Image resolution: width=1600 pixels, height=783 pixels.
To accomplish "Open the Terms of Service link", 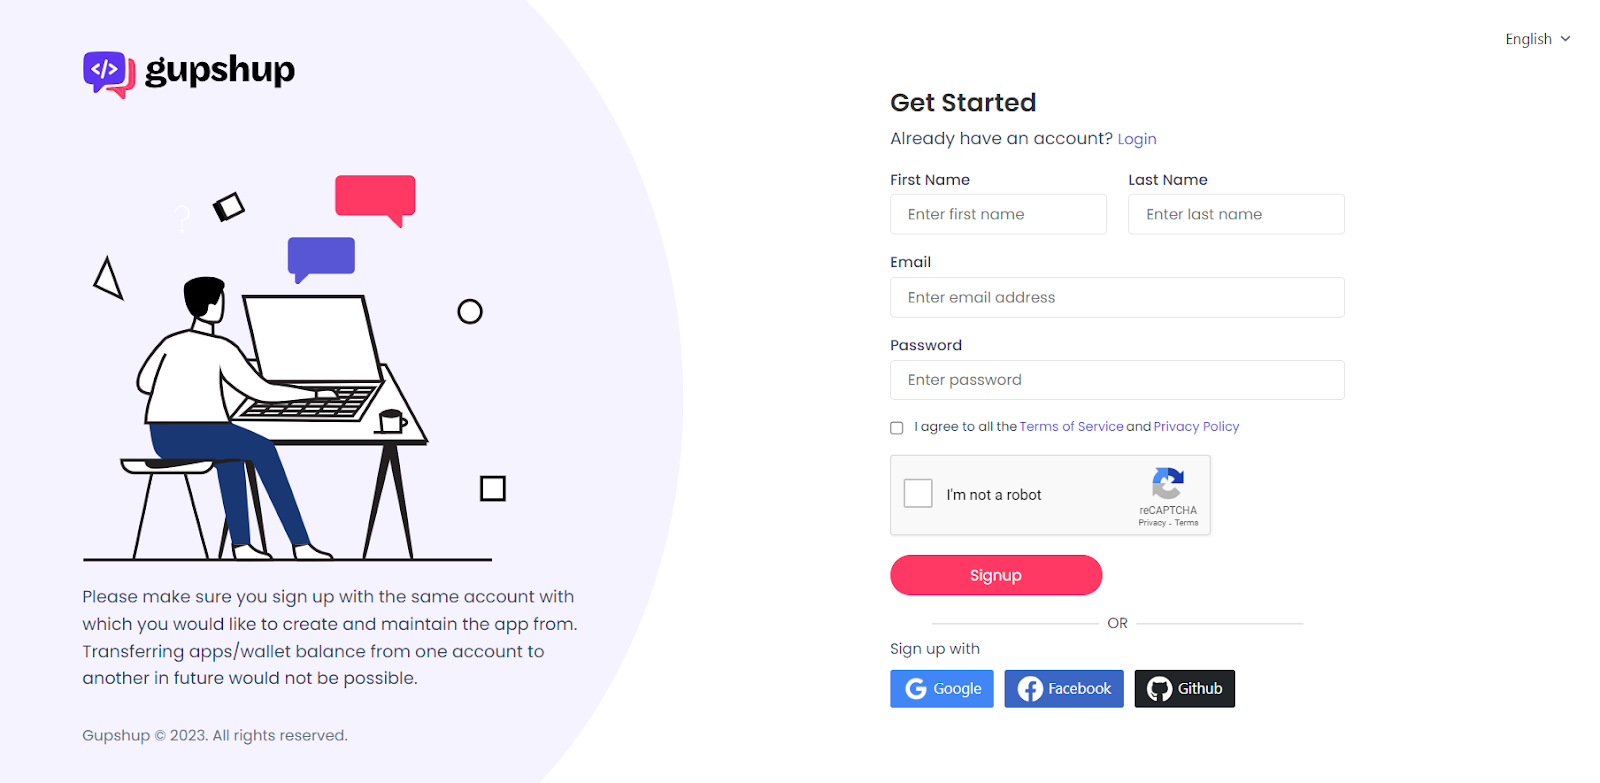I will coord(1071,427).
